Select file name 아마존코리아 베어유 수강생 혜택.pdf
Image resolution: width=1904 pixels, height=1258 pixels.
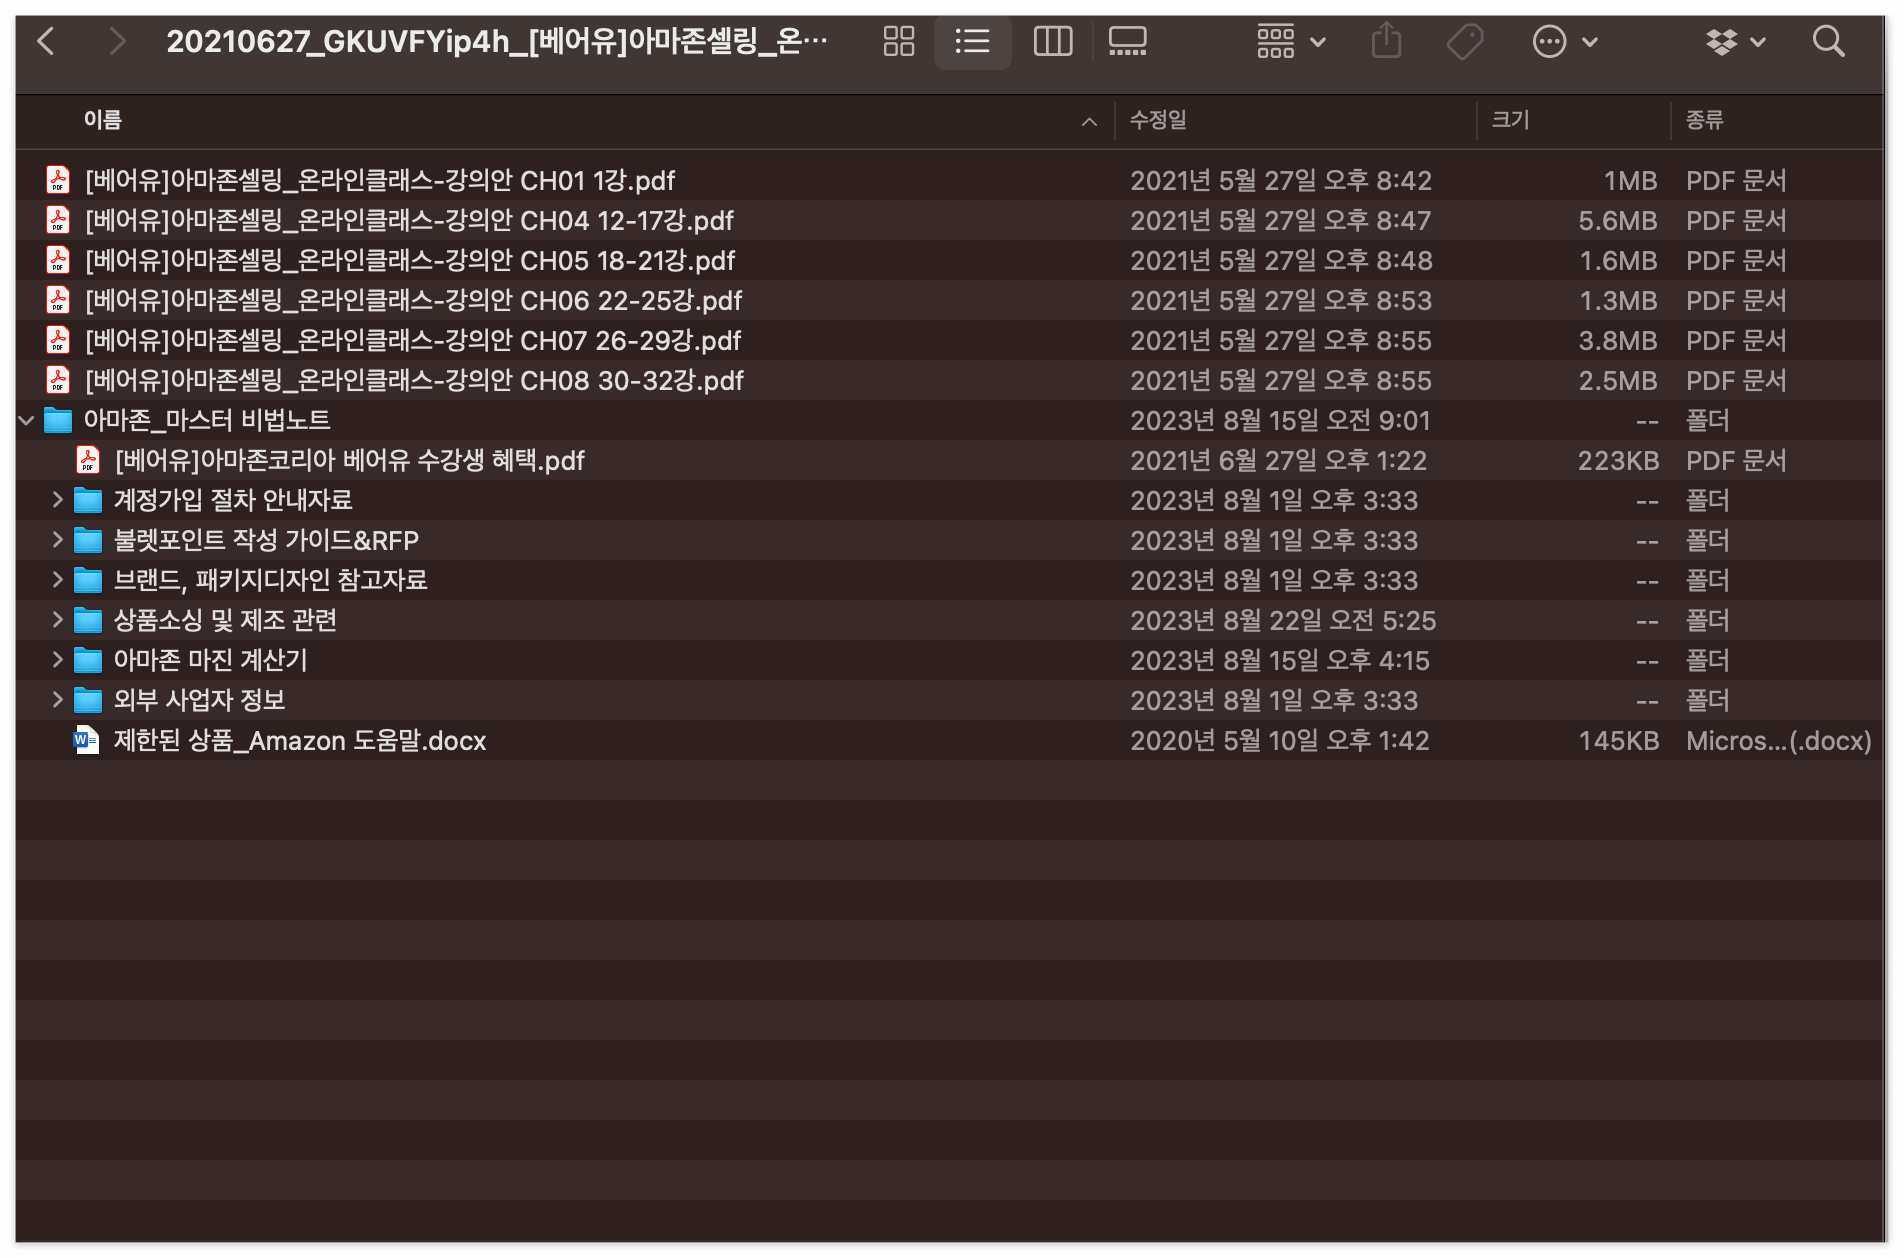(x=350, y=460)
